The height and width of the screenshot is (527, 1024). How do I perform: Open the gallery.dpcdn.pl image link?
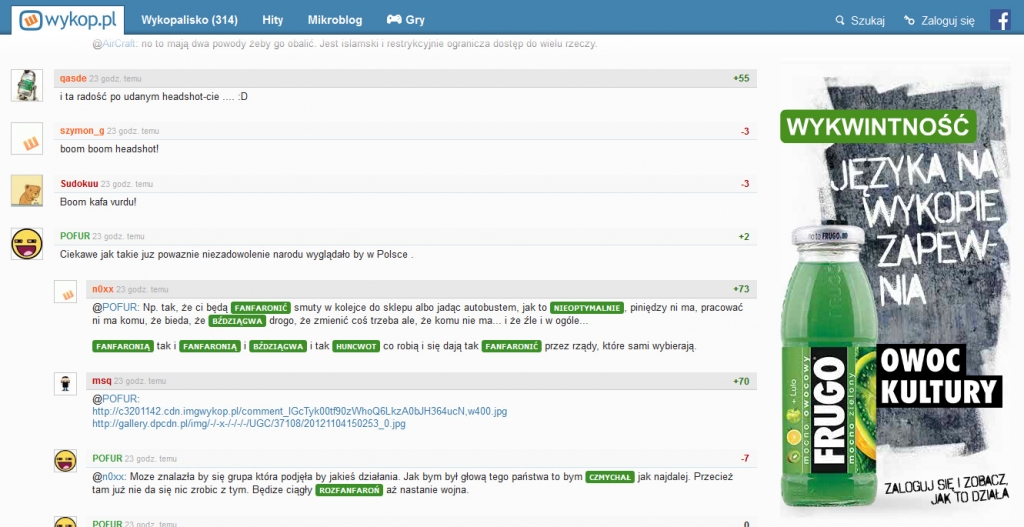[248, 423]
